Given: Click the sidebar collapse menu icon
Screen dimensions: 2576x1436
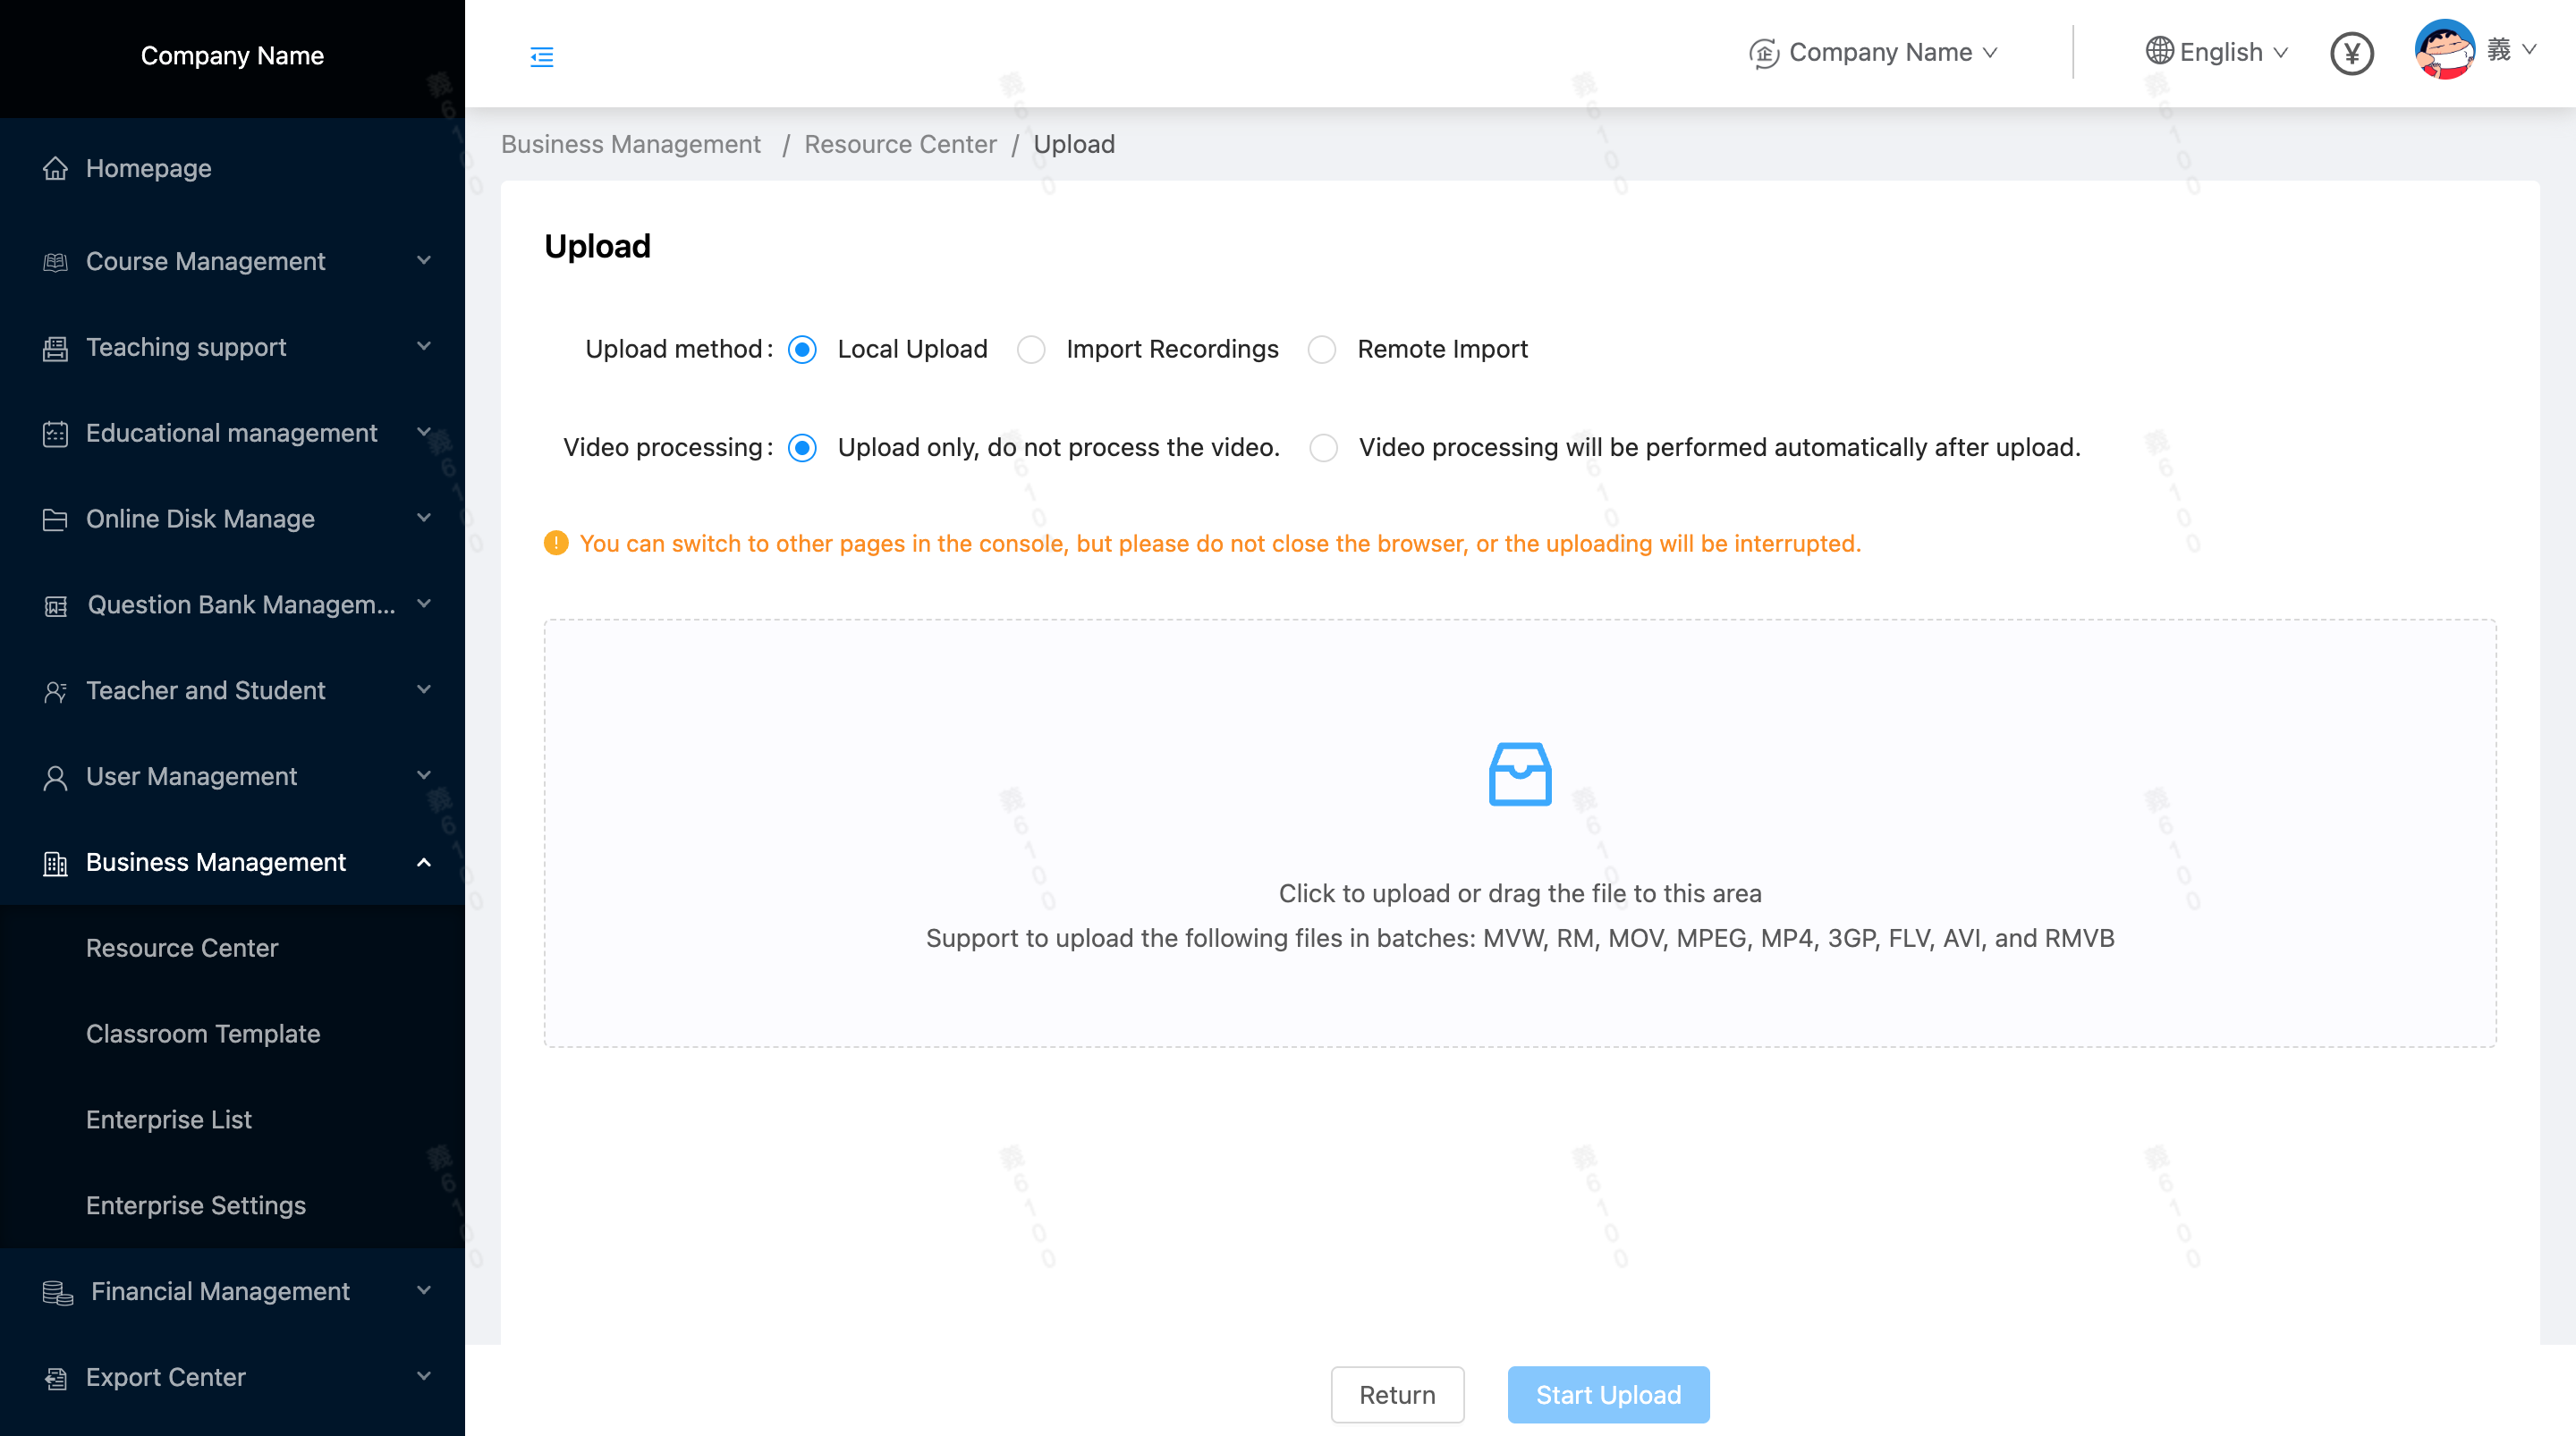Looking at the screenshot, I should click(541, 56).
